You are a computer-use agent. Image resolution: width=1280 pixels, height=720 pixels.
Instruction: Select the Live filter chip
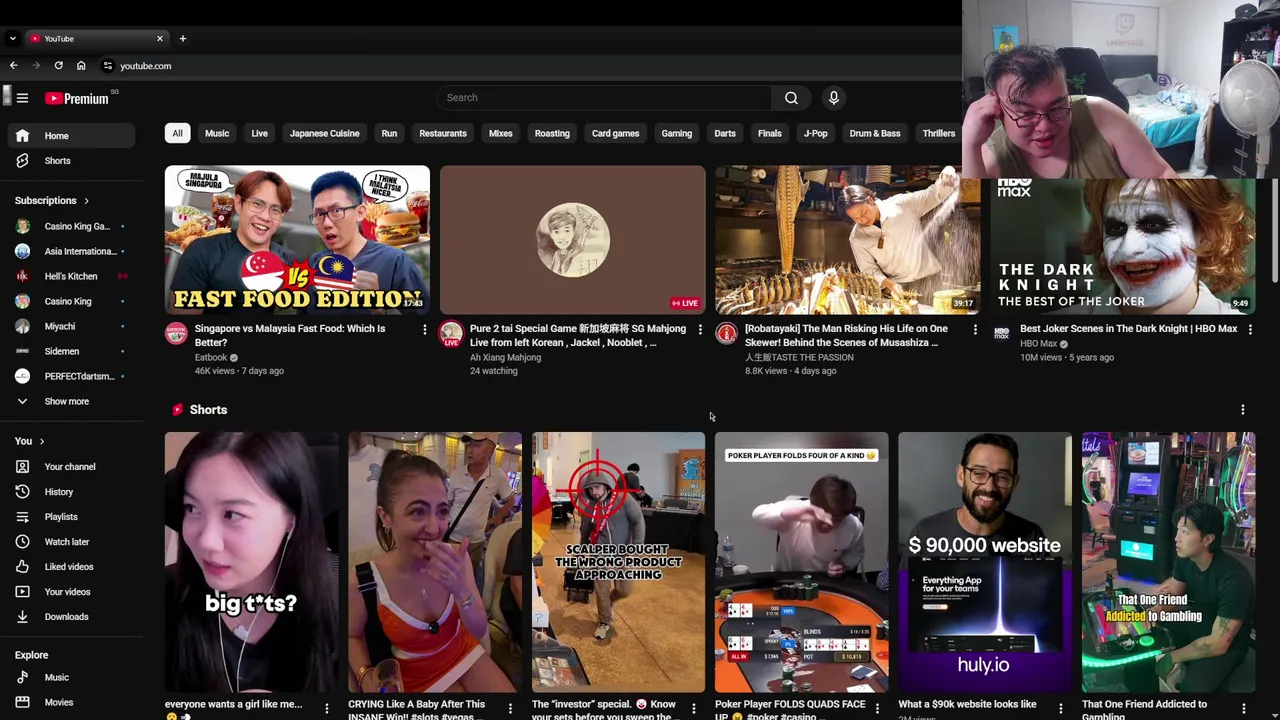[259, 133]
